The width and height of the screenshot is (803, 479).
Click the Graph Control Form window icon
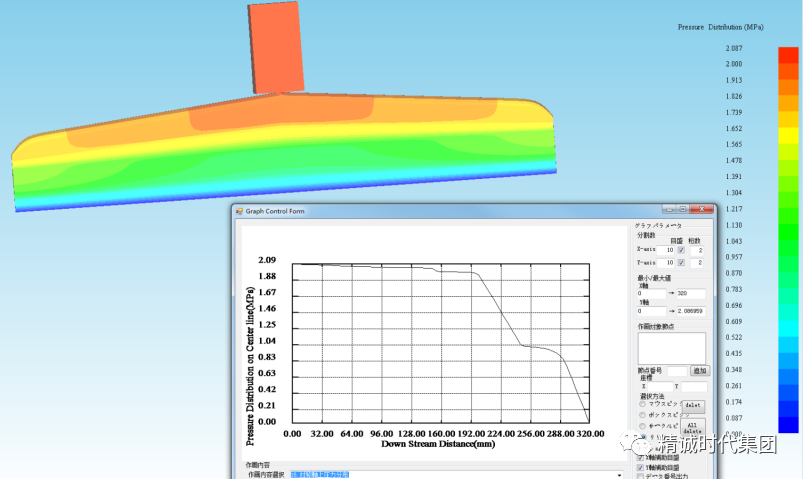pos(239,211)
